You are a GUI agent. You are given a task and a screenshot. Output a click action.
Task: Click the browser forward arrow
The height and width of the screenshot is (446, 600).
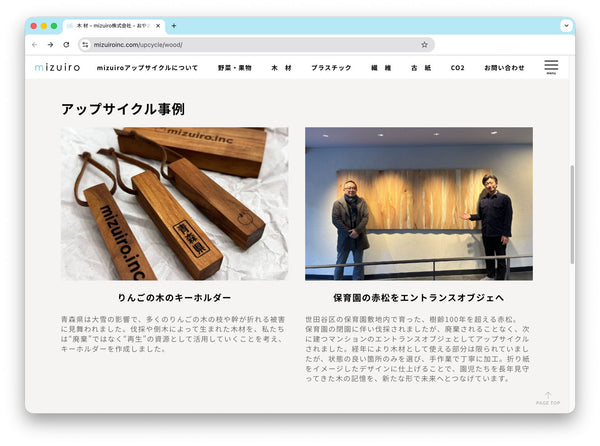[x=51, y=45]
